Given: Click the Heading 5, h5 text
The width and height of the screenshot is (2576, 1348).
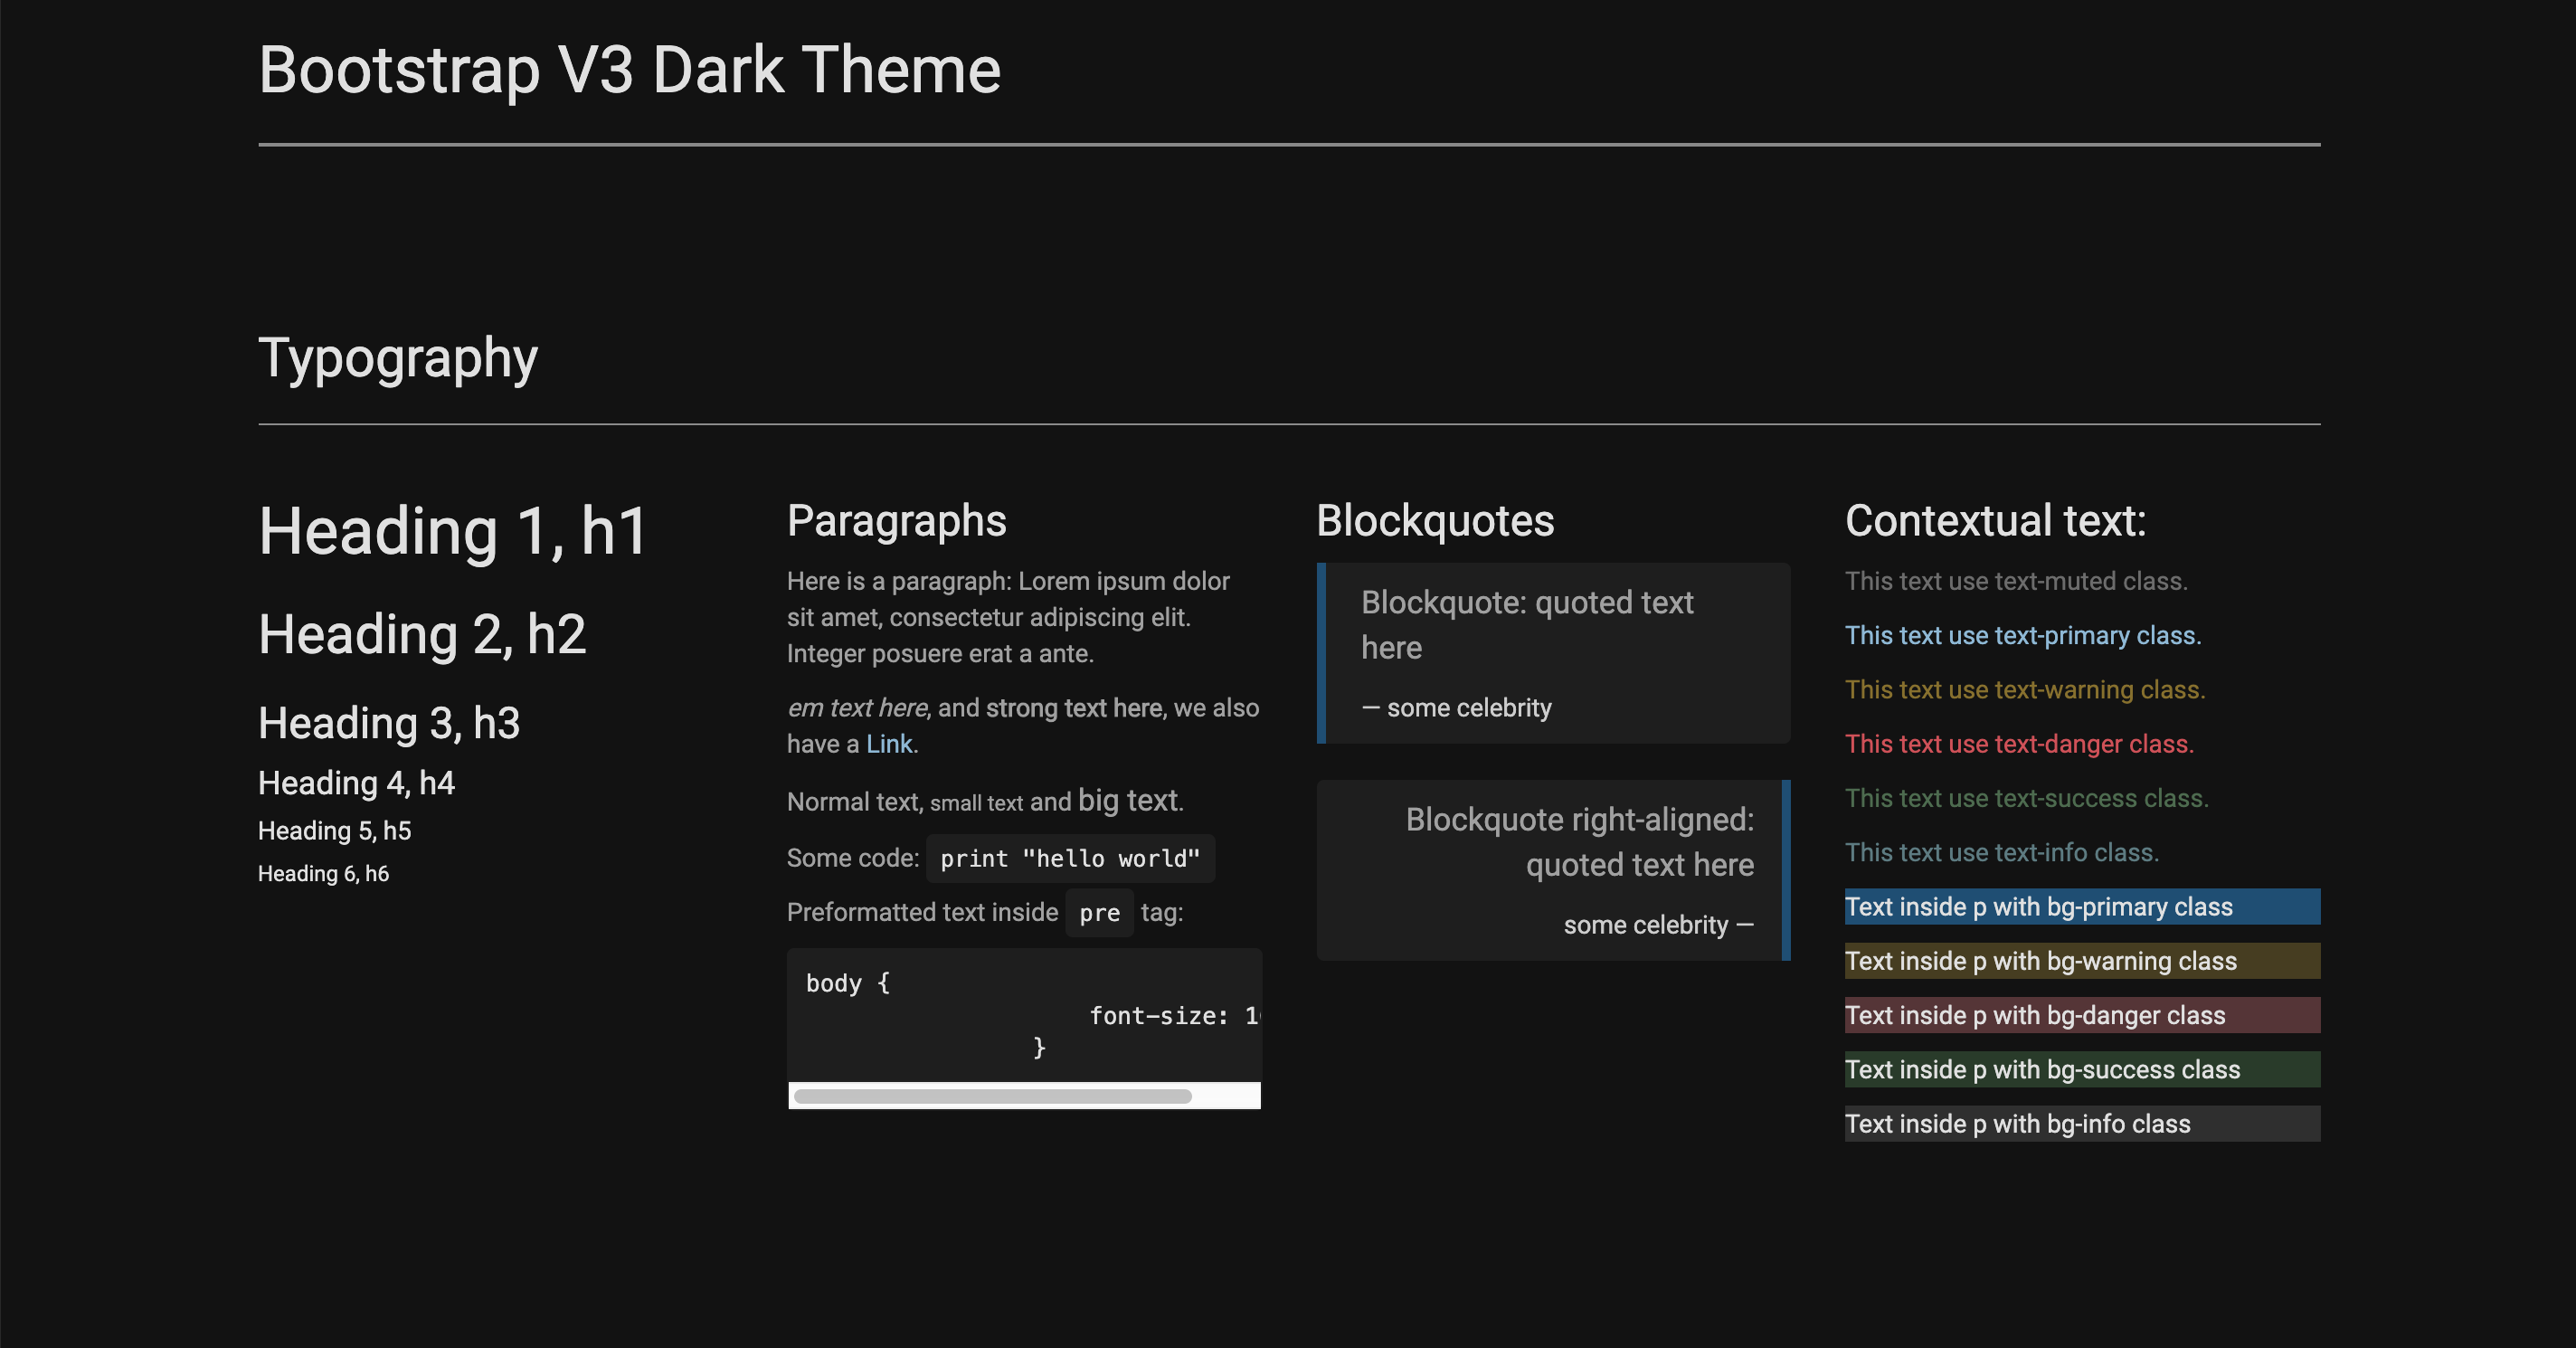Looking at the screenshot, I should click(x=334, y=831).
